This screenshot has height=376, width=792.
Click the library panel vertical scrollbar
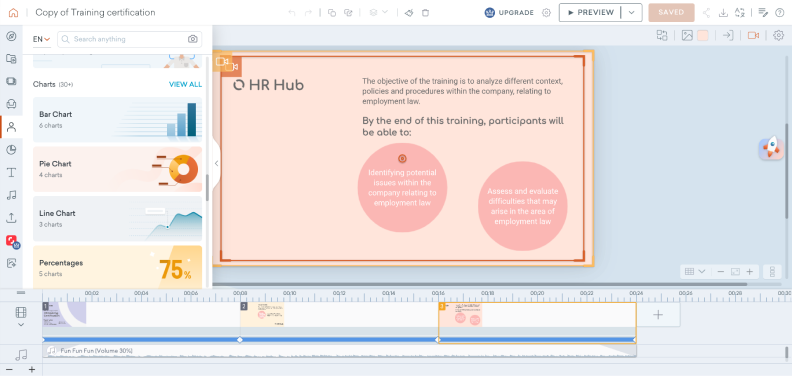[207, 187]
